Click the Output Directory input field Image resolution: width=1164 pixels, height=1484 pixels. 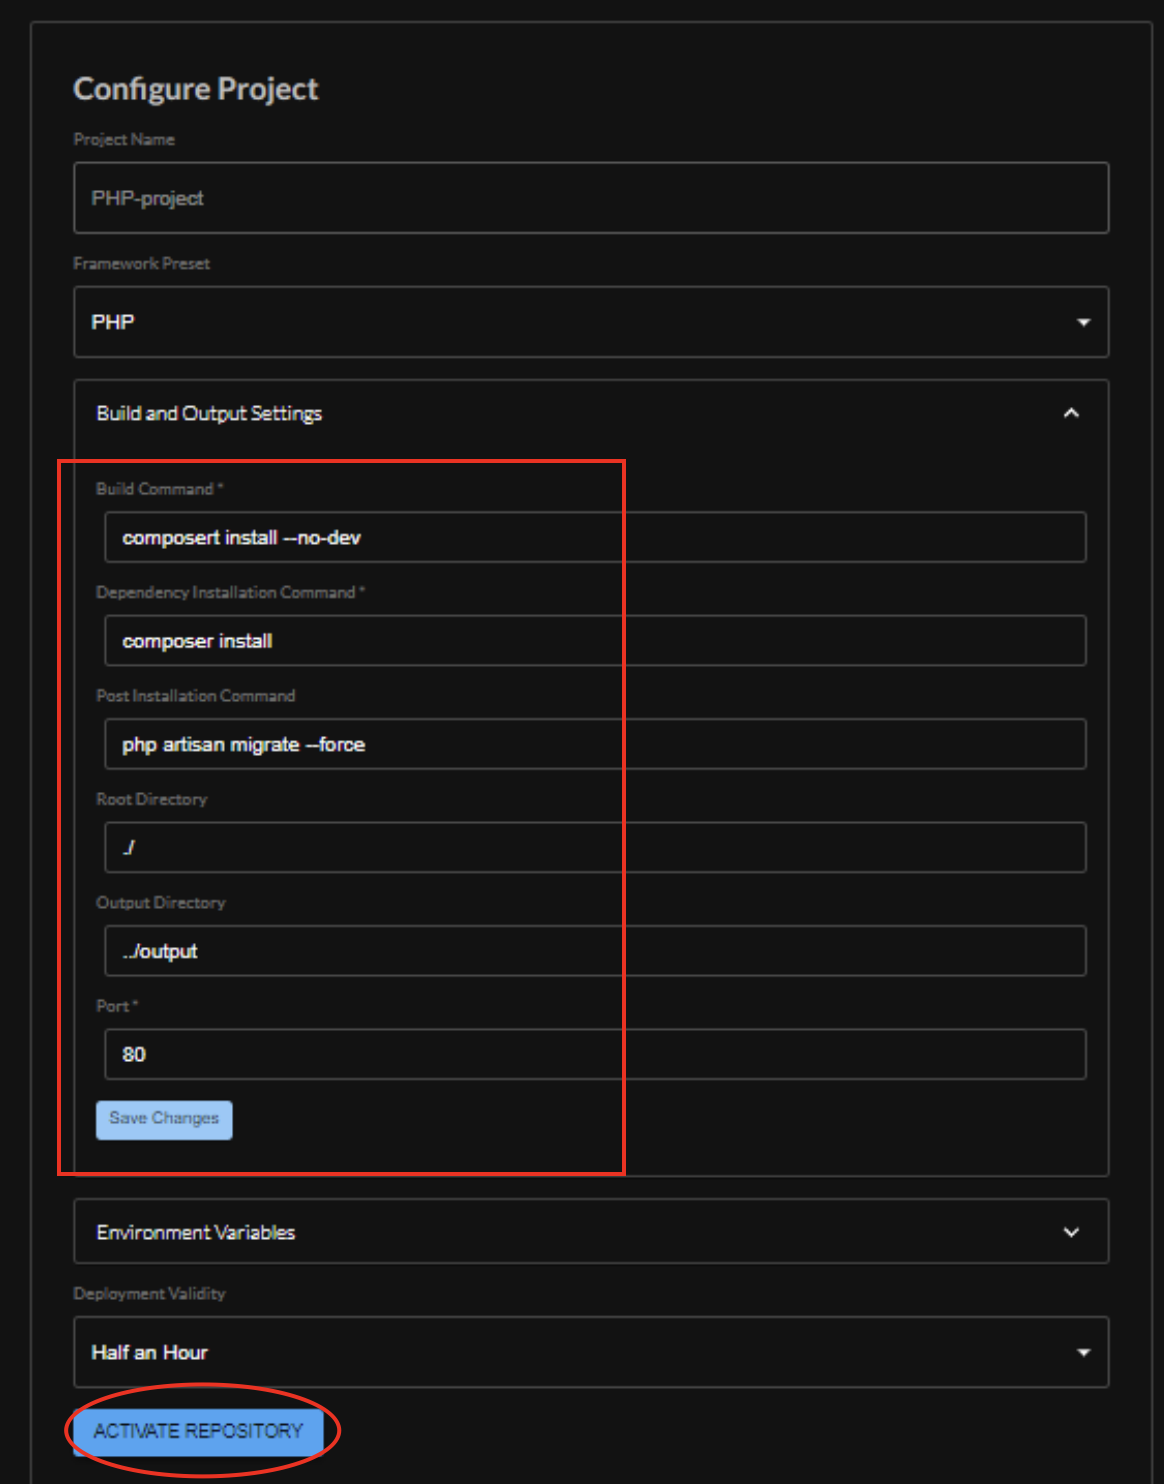coord(594,951)
